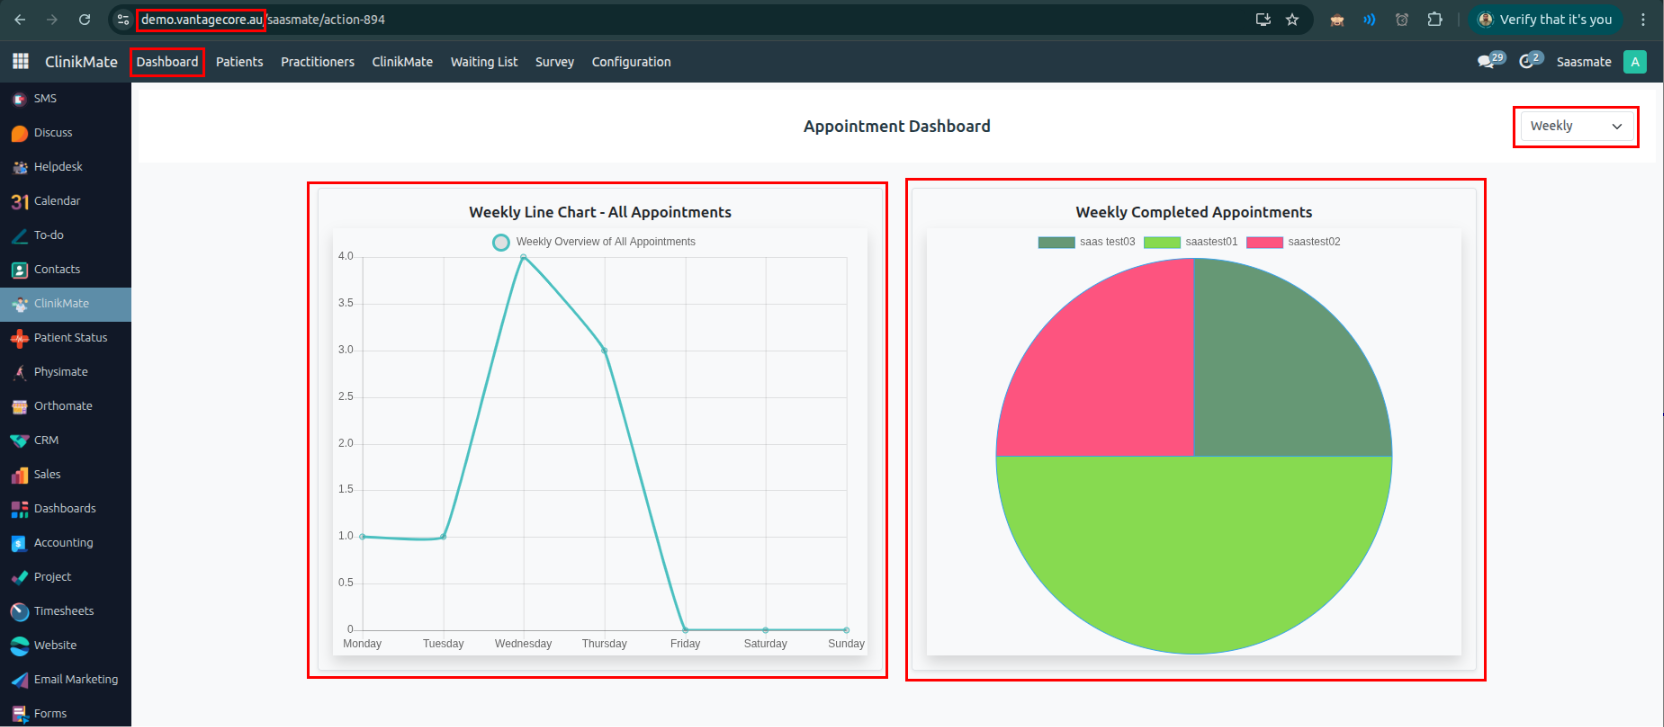The image size is (1664, 727).
Task: Bookmark page with the star icon
Action: (1292, 19)
